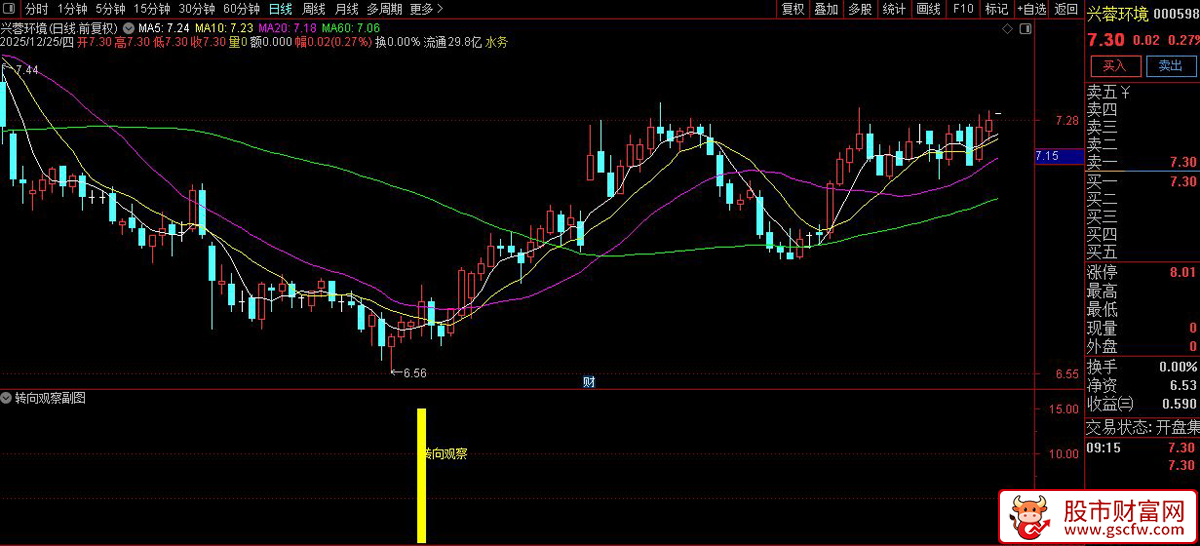The image size is (1200, 546).
Task: Toggle the side panel icon beside the diamond
Action: pyautogui.click(x=1025, y=31)
